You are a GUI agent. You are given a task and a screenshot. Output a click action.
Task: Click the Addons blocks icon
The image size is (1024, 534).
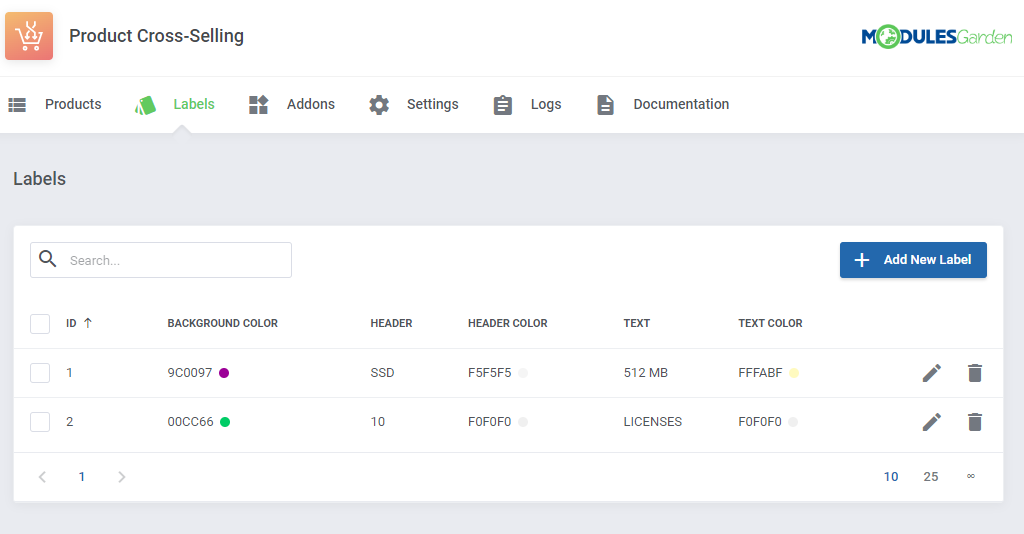259,104
